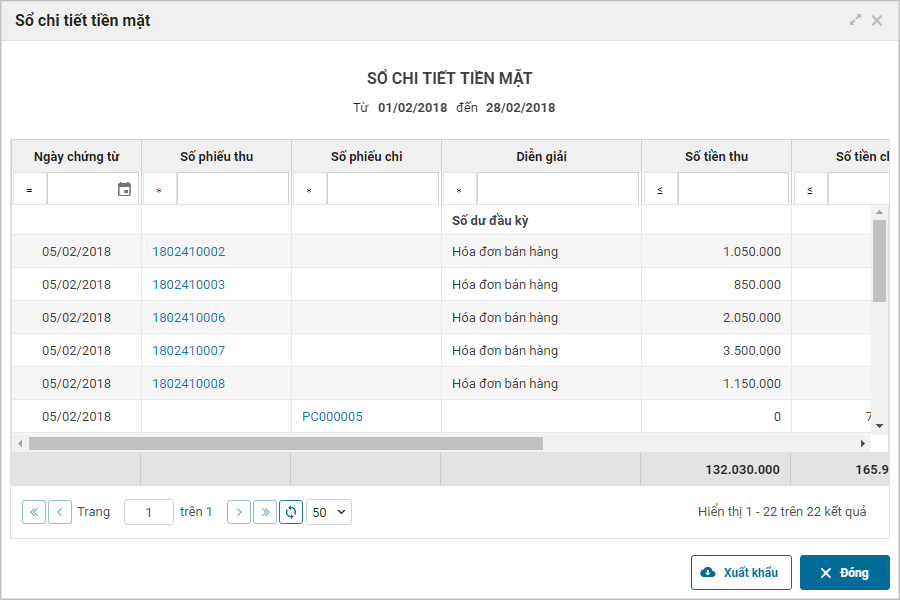Jump to the last page
This screenshot has height=600, width=900.
(265, 512)
